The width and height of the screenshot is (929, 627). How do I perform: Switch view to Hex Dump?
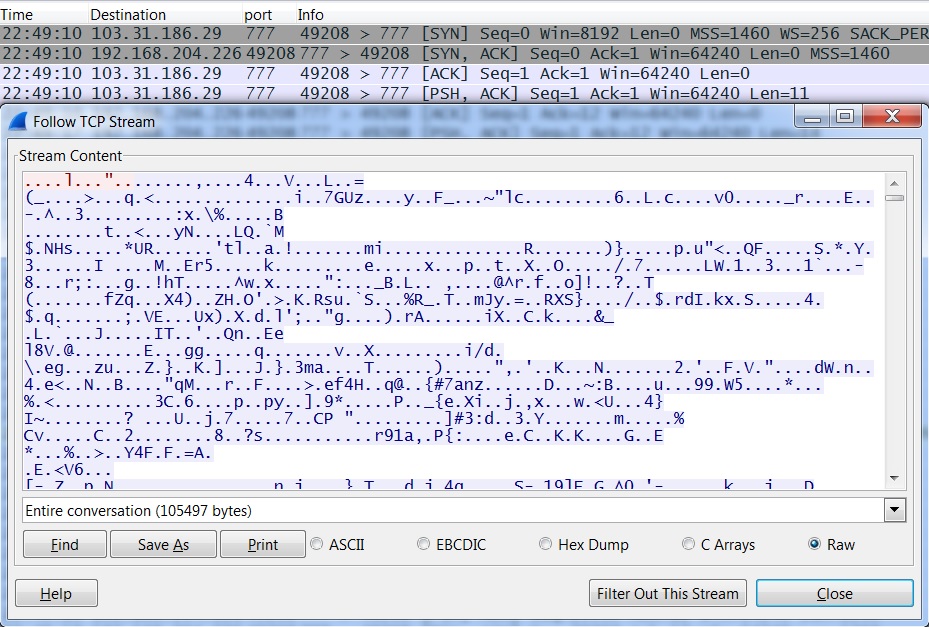[546, 545]
